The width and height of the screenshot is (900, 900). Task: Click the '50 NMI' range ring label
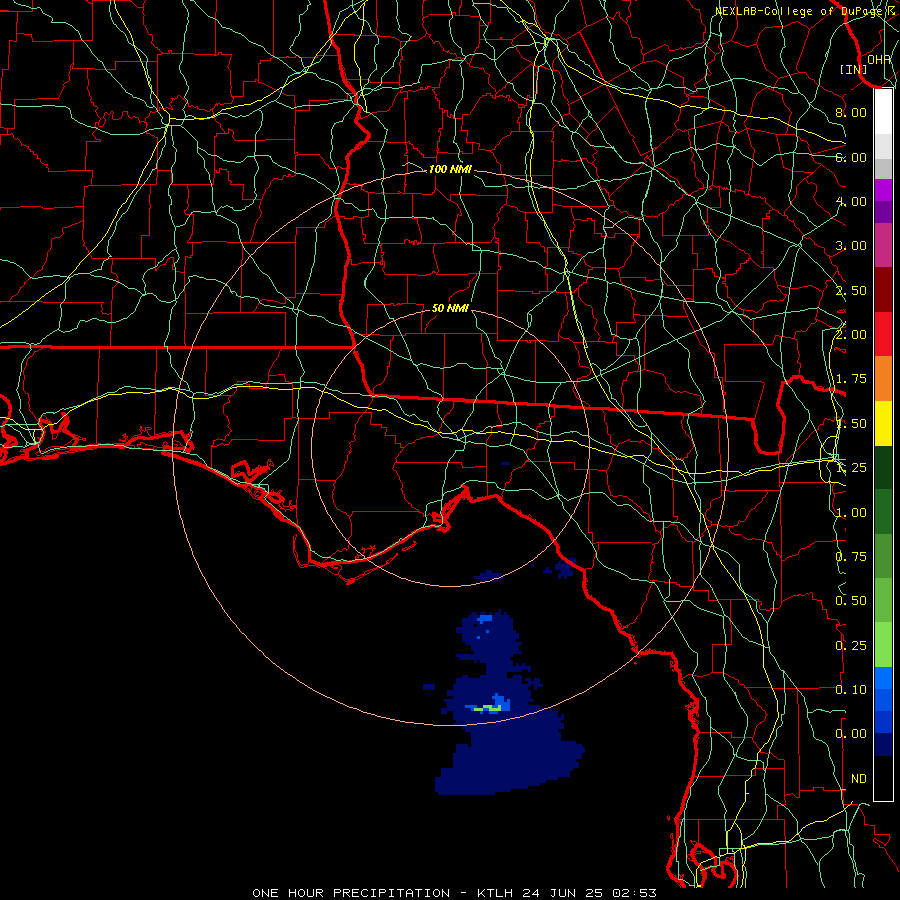point(450,308)
